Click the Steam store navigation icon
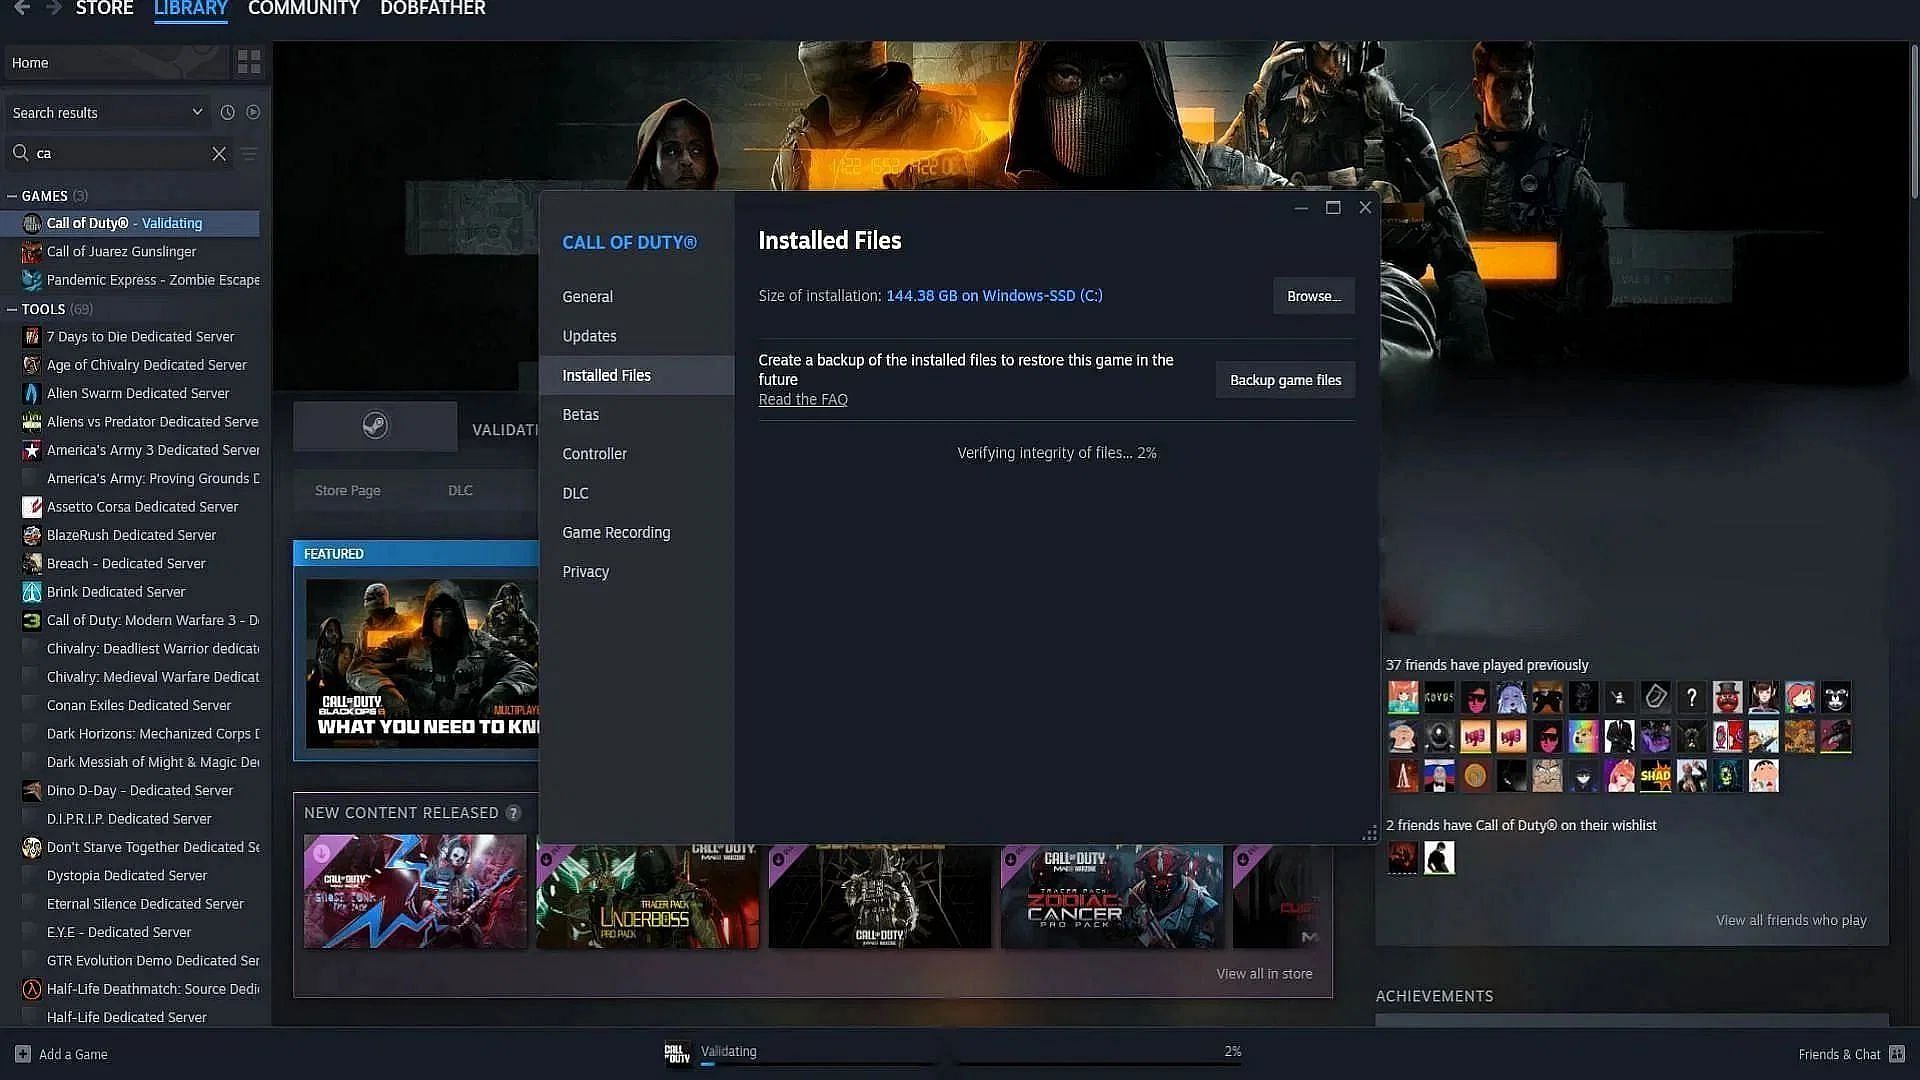1920x1080 pixels. [x=104, y=8]
